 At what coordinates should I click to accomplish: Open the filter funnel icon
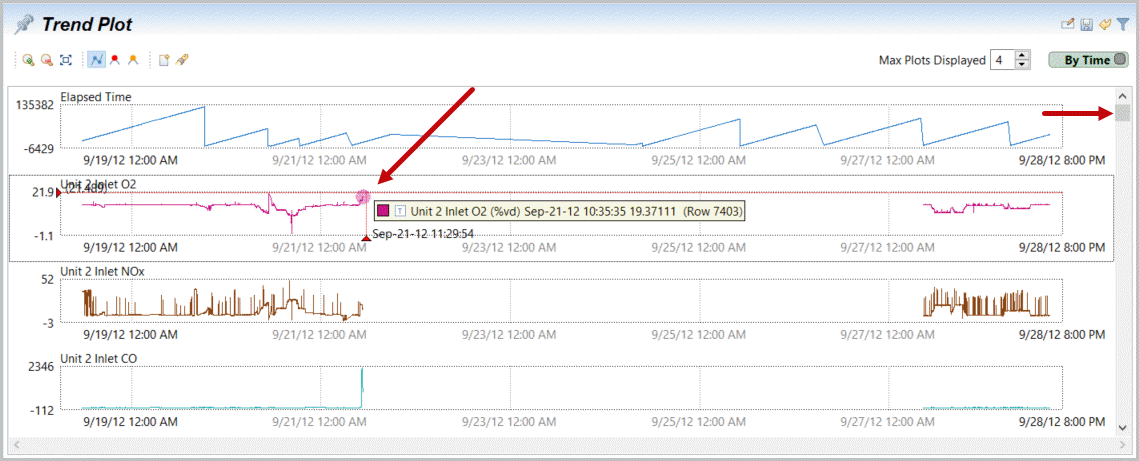(1122, 24)
